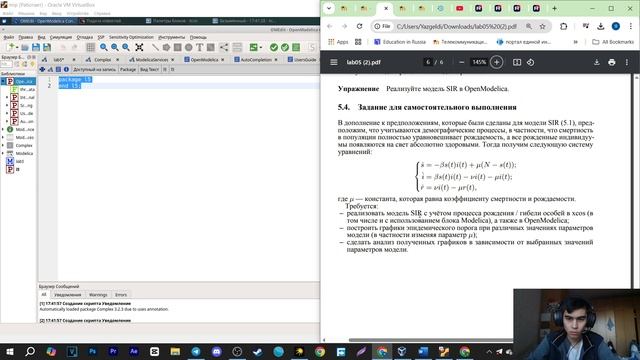Select the line shape tool
640x360 pixels.
pos(155,47)
